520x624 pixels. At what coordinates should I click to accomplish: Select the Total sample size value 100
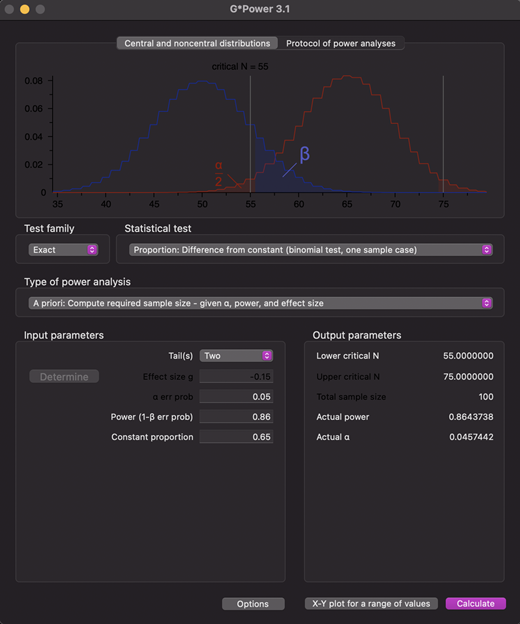[486, 397]
